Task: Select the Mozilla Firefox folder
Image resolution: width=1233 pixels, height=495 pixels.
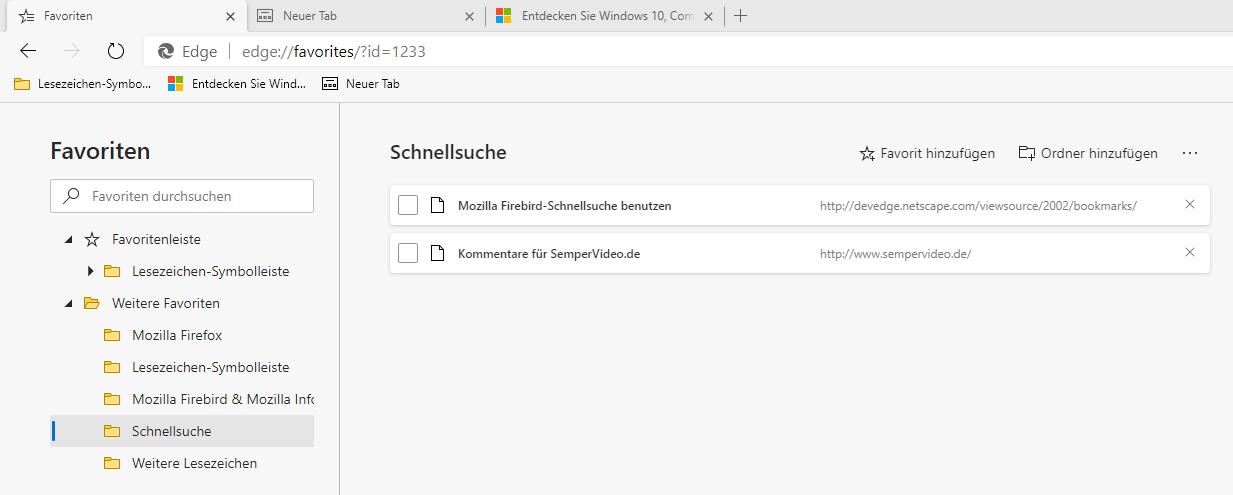Action: tap(177, 335)
